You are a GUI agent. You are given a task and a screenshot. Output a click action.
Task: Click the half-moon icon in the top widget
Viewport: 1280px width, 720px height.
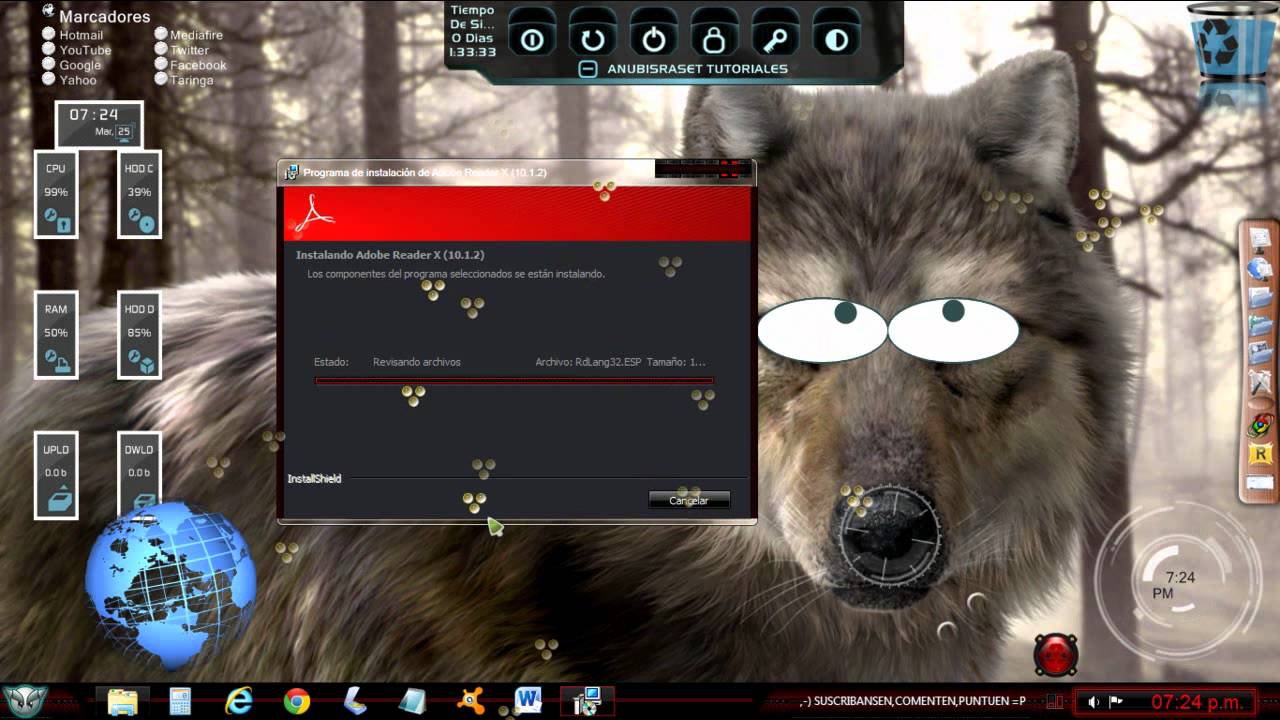[836, 39]
